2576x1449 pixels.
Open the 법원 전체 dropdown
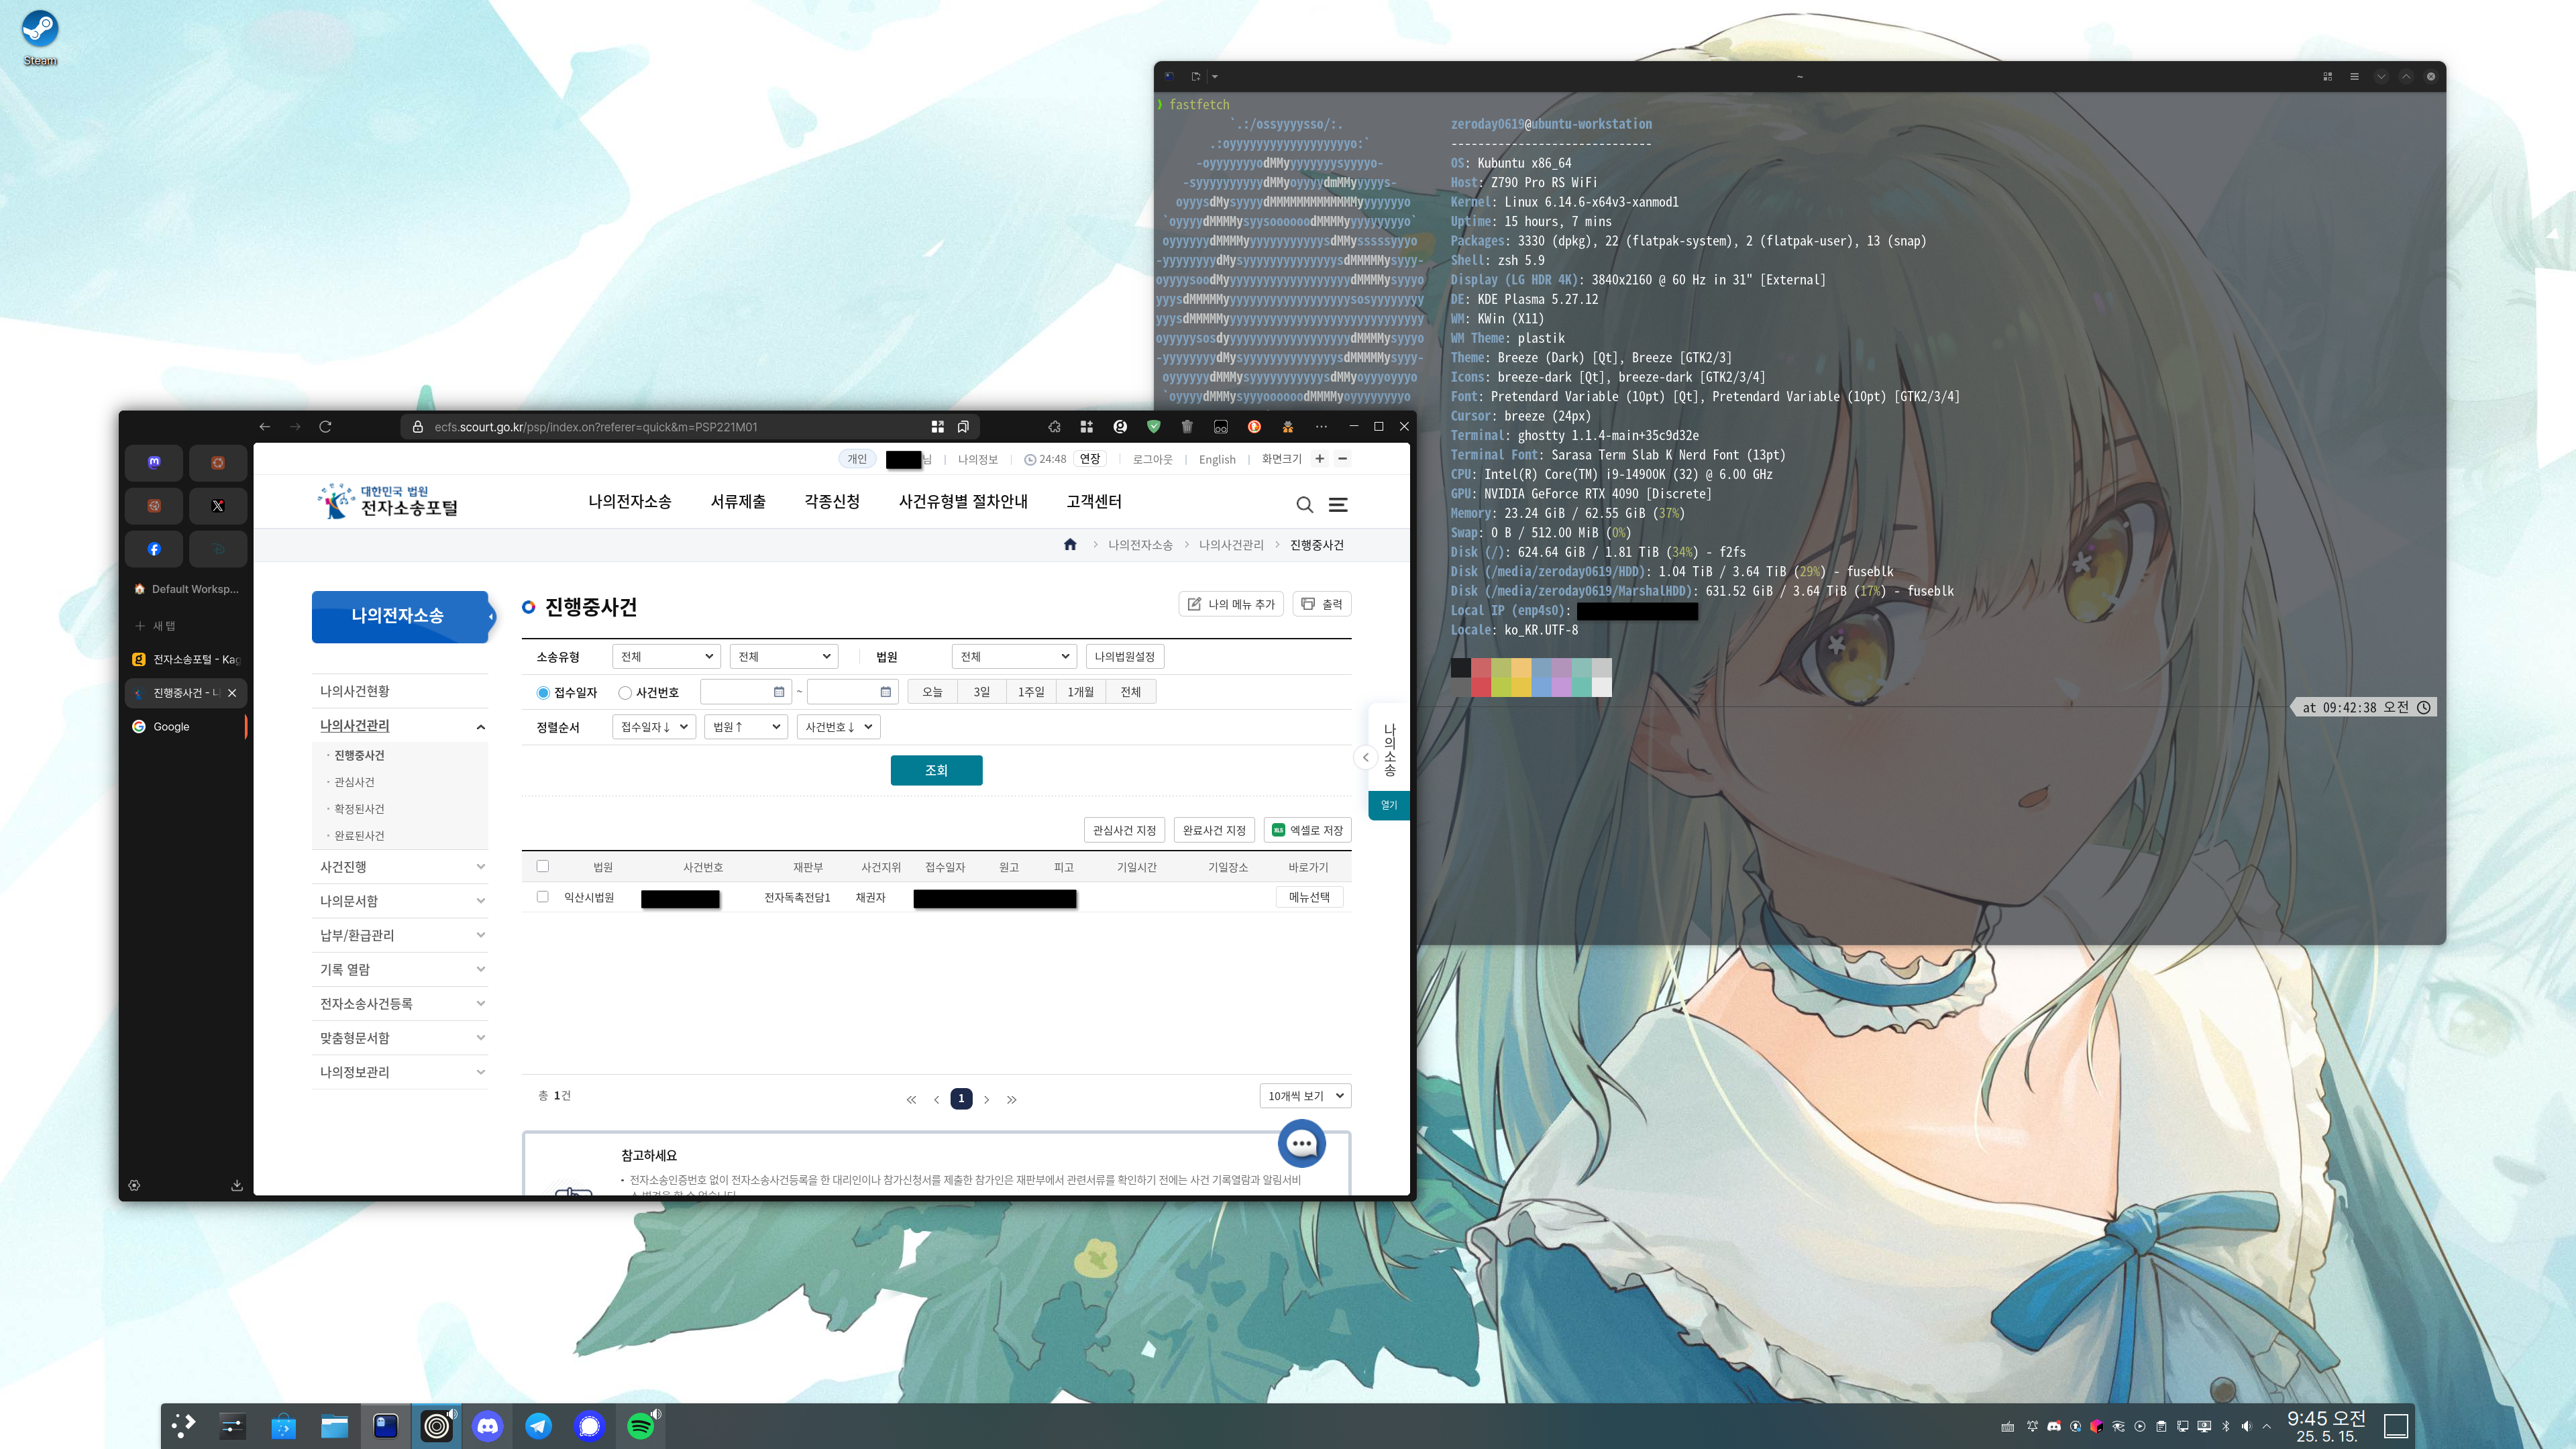[1014, 657]
